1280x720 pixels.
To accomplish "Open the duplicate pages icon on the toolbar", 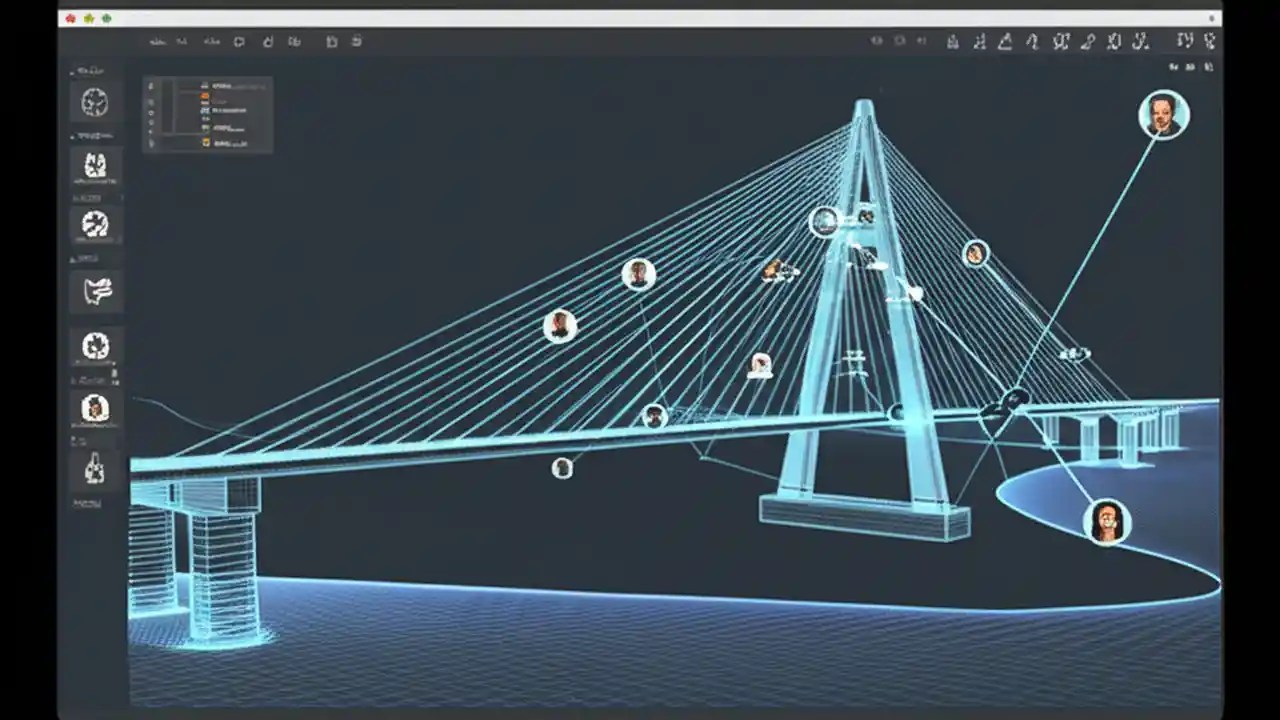I will pos(296,42).
